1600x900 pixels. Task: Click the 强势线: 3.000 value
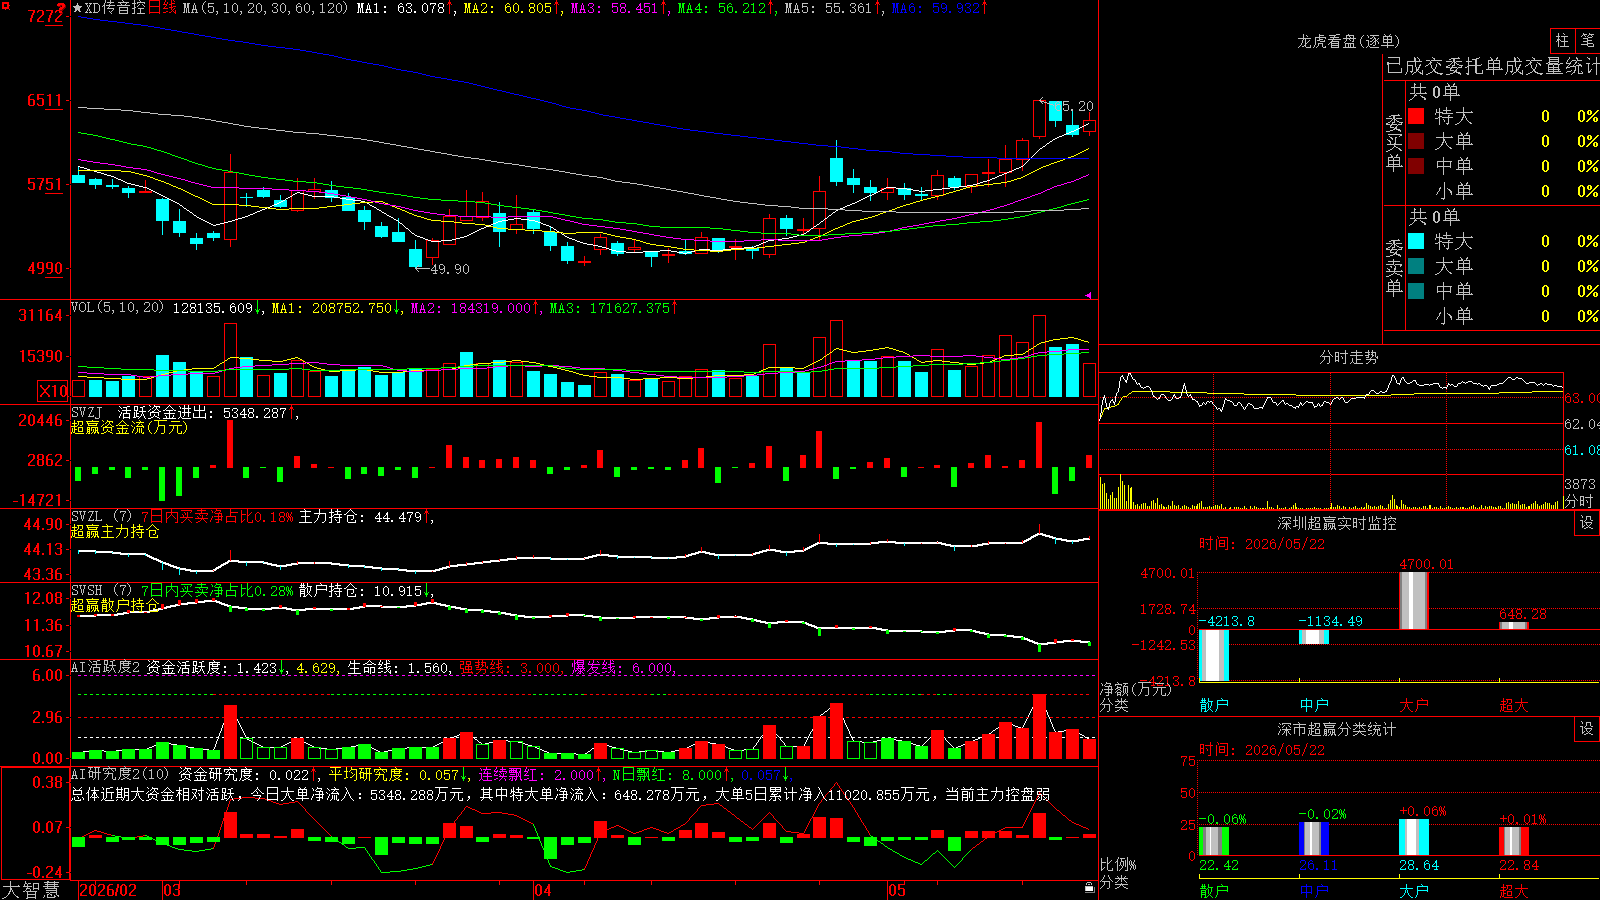(x=511, y=668)
